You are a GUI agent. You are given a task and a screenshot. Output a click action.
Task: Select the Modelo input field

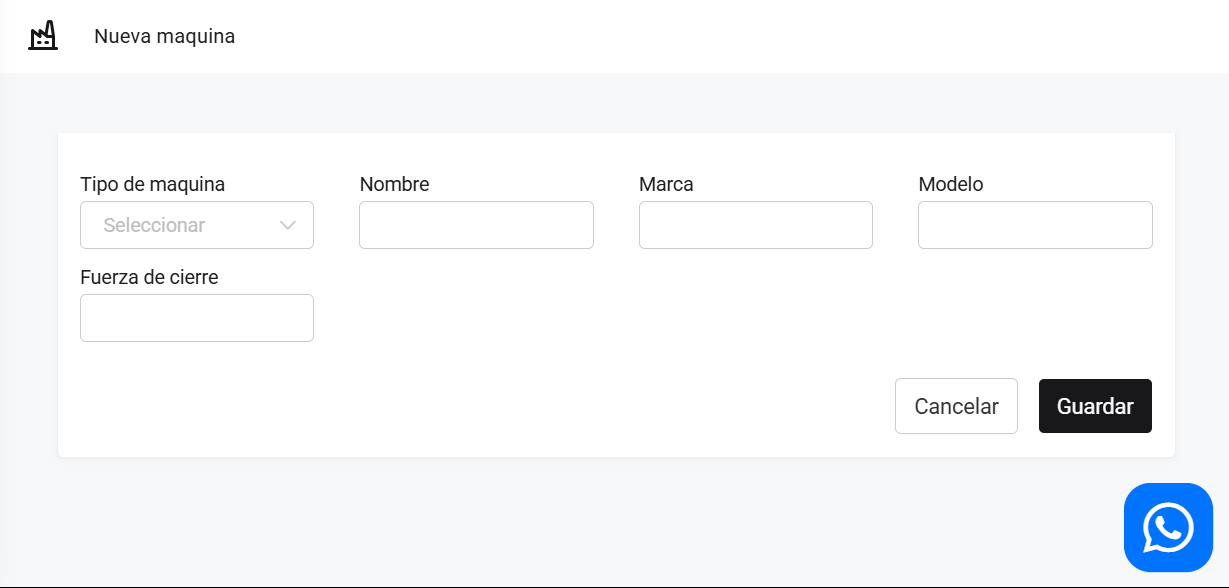coord(1035,225)
